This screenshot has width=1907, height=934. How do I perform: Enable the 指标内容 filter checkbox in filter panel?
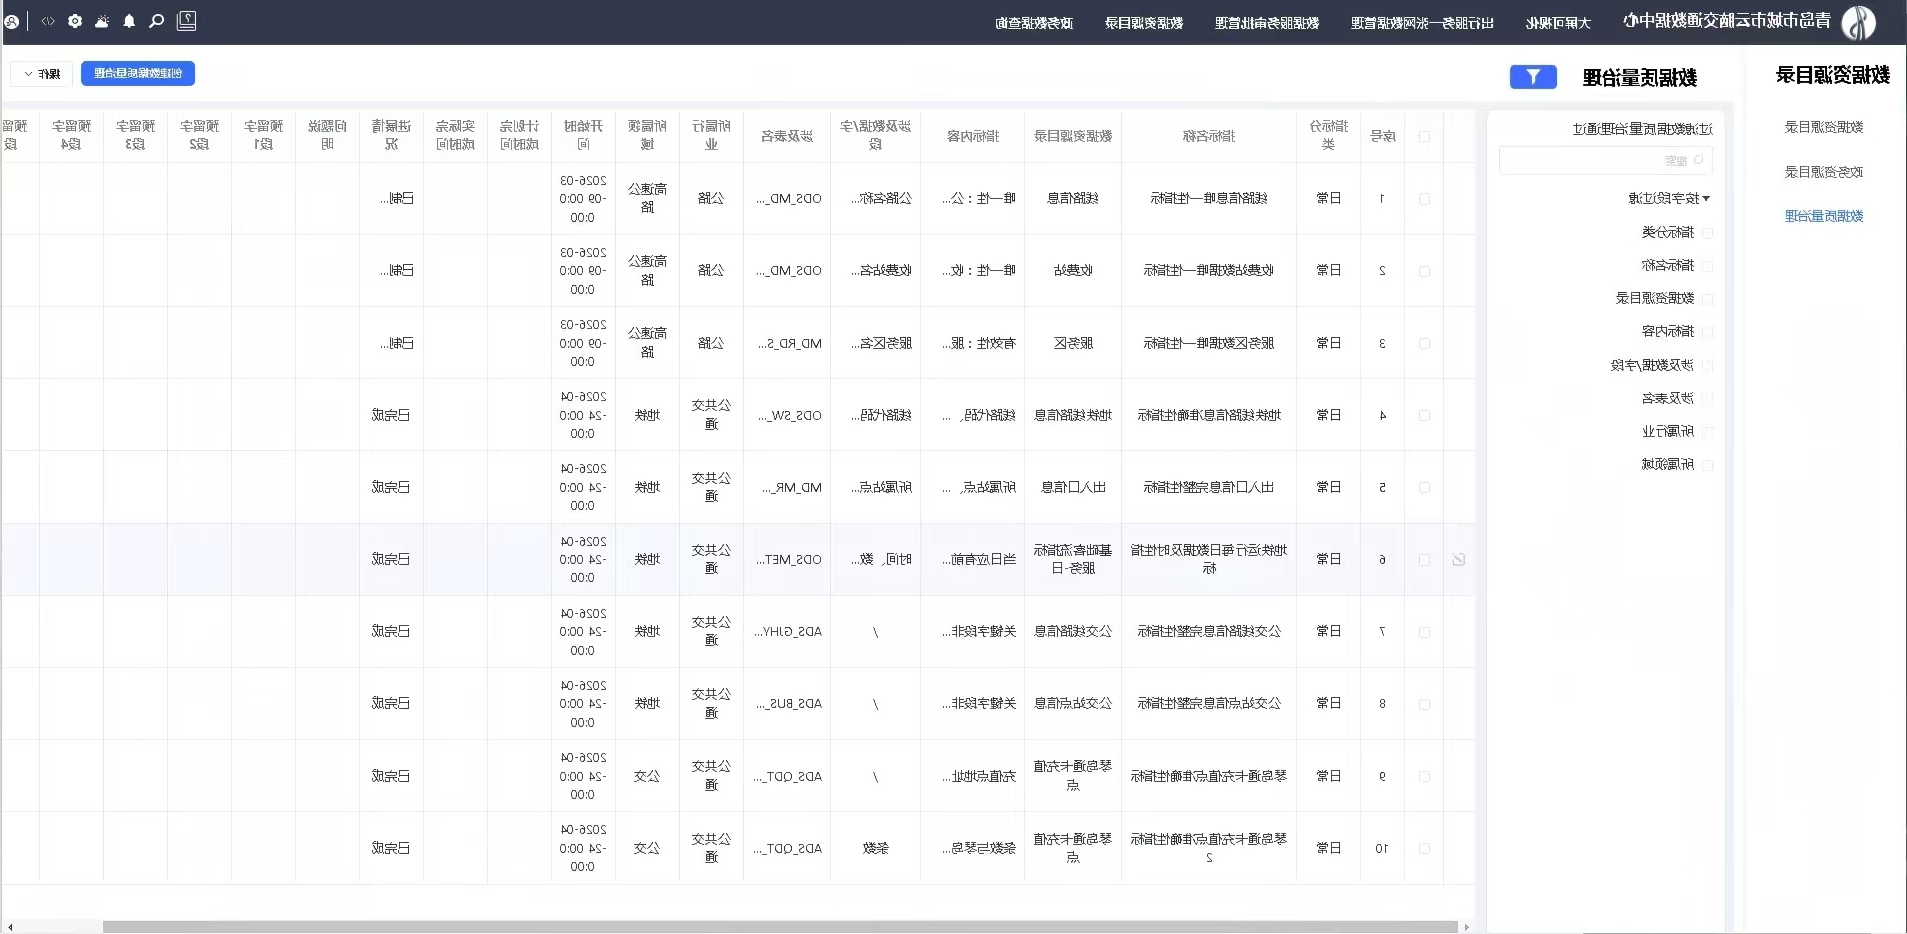tap(1707, 331)
